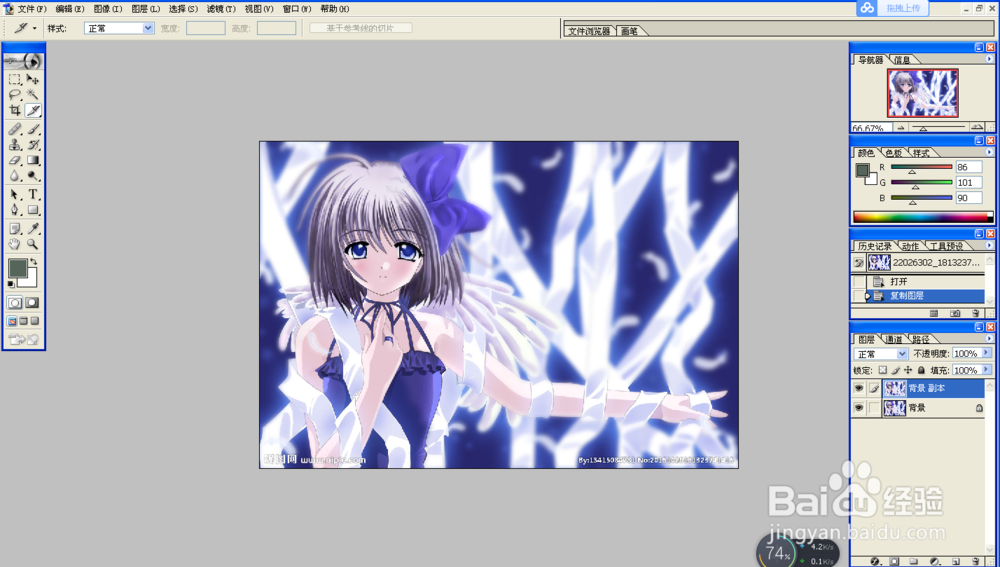Open the 文件浏览器 tab in palette well
The width and height of the screenshot is (1000, 567).
click(x=589, y=31)
